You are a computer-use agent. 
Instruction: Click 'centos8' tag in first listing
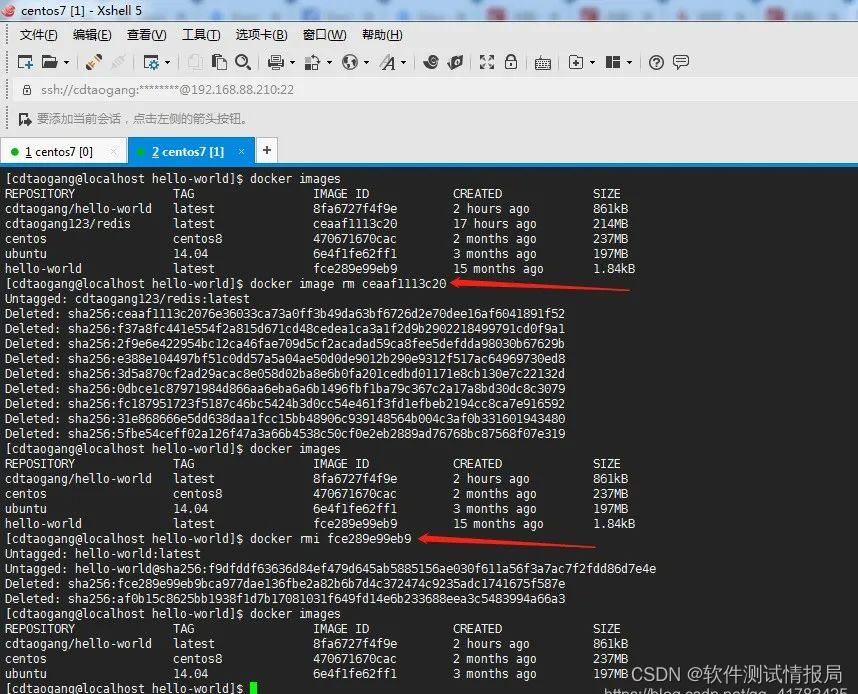click(198, 239)
